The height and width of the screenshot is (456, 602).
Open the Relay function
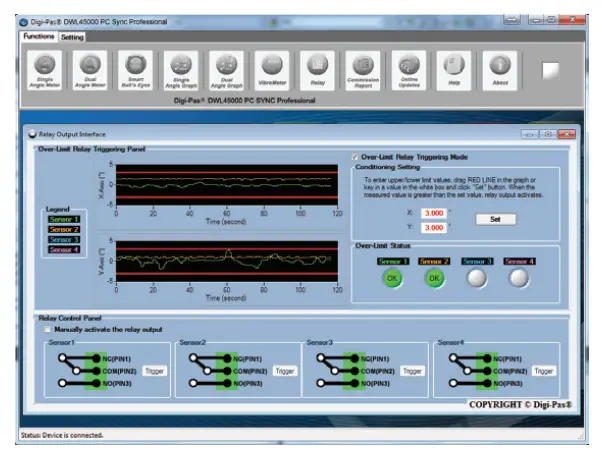318,71
